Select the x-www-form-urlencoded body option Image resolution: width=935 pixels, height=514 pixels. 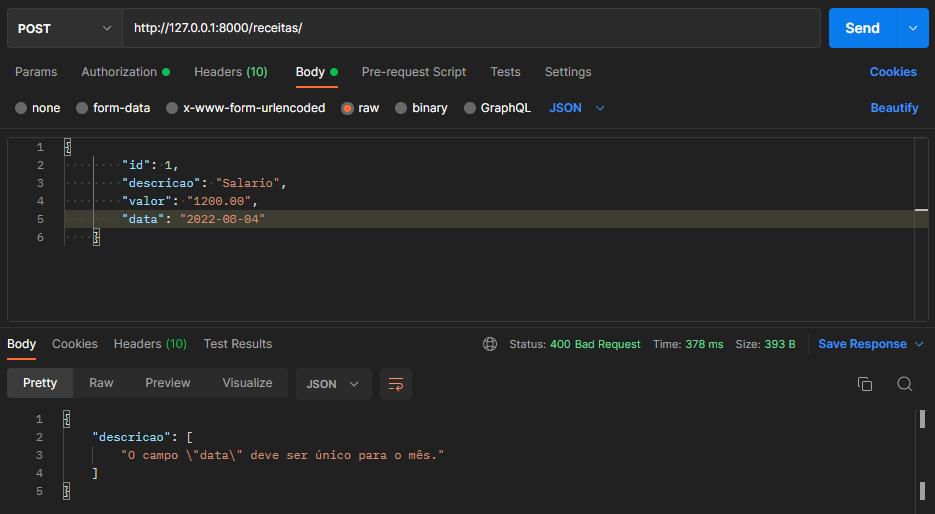246,108
